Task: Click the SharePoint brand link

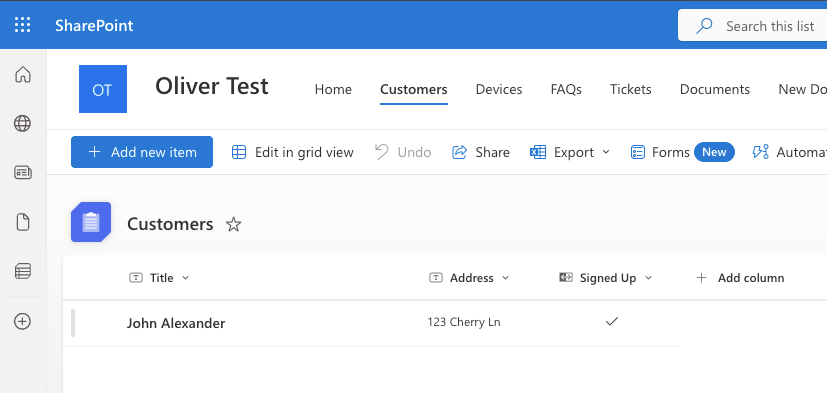Action: [x=94, y=25]
